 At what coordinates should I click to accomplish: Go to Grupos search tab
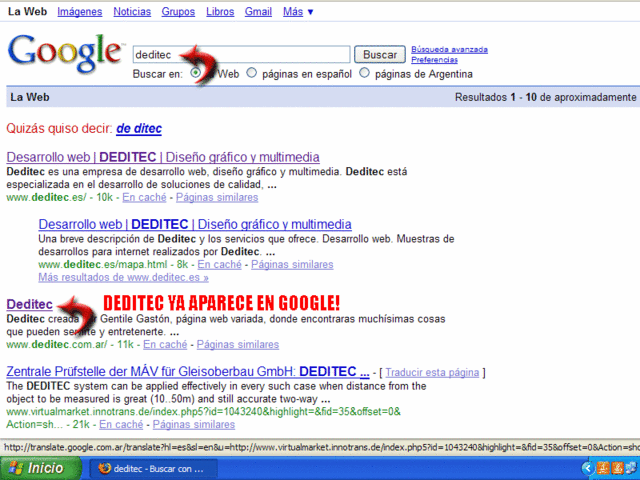click(x=178, y=12)
